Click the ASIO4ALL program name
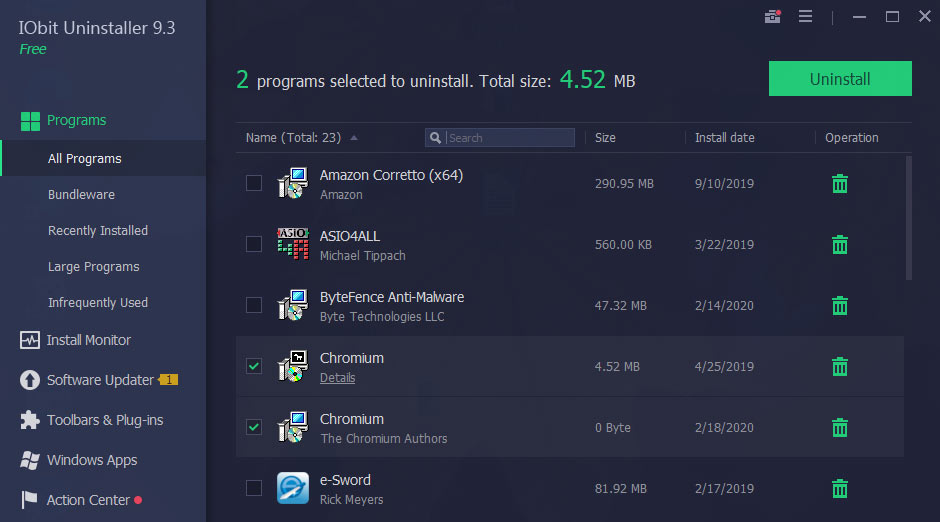The width and height of the screenshot is (940, 522). click(350, 236)
